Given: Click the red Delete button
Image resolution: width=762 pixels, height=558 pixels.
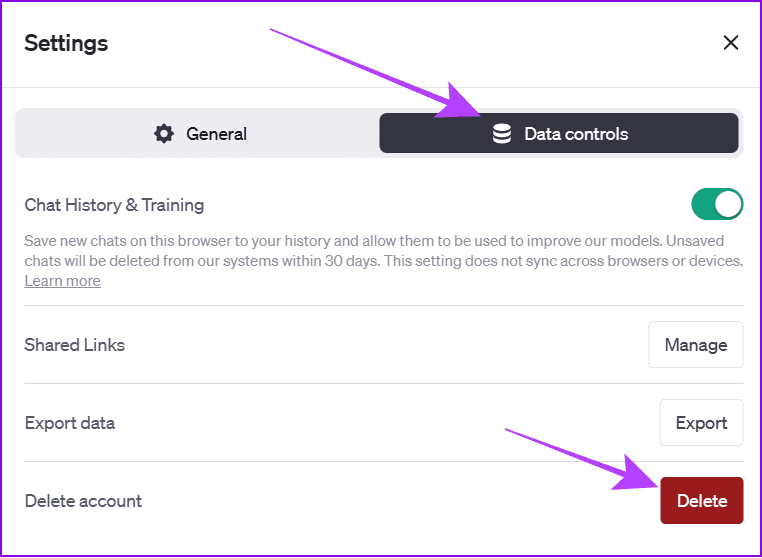Looking at the screenshot, I should pyautogui.click(x=702, y=501).
